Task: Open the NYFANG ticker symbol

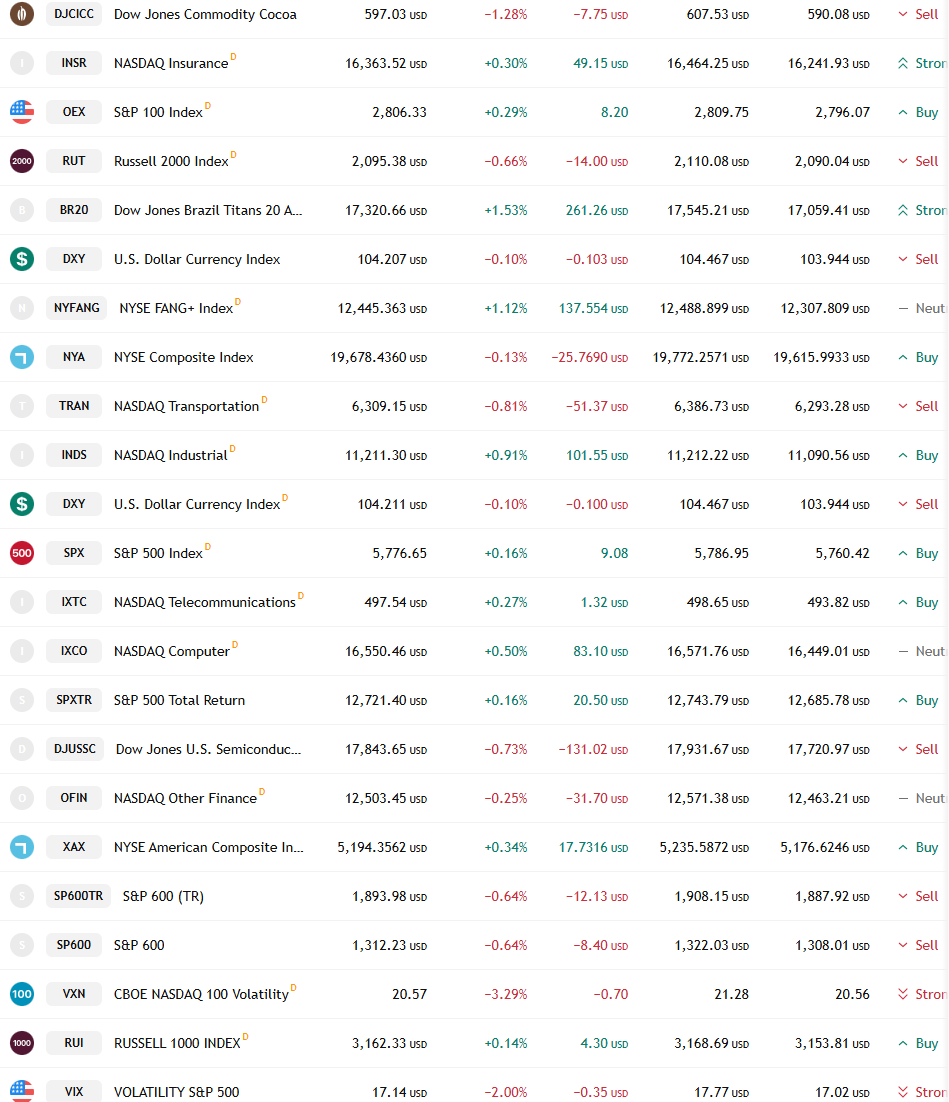Action: 77,308
